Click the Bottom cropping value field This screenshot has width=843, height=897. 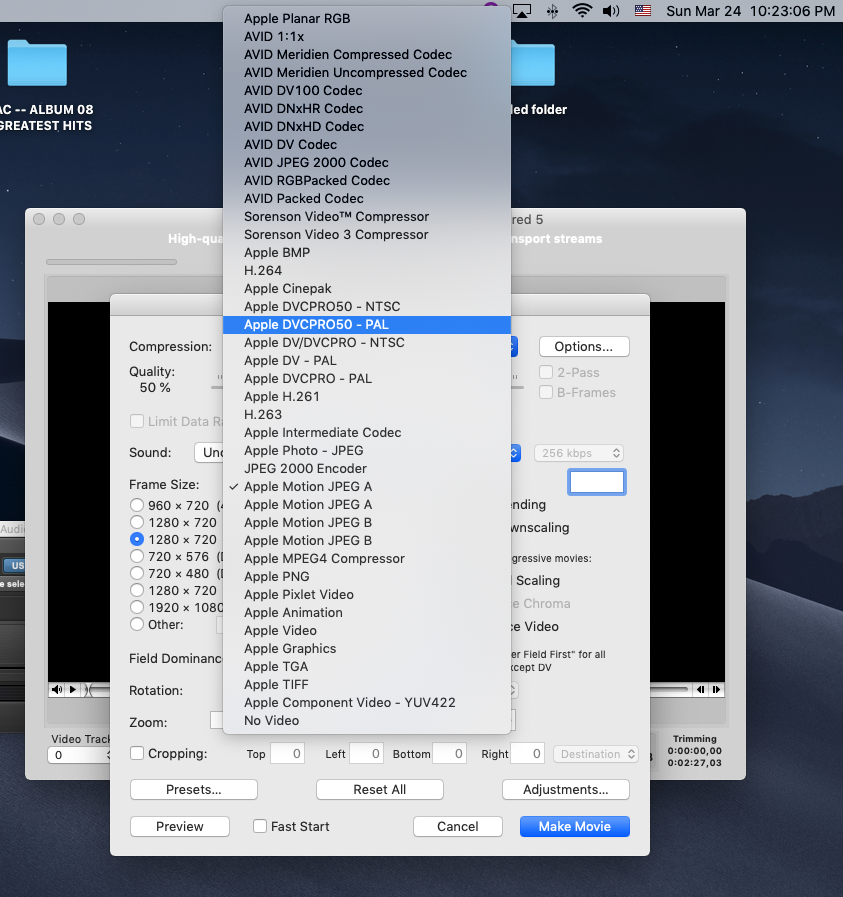point(450,753)
